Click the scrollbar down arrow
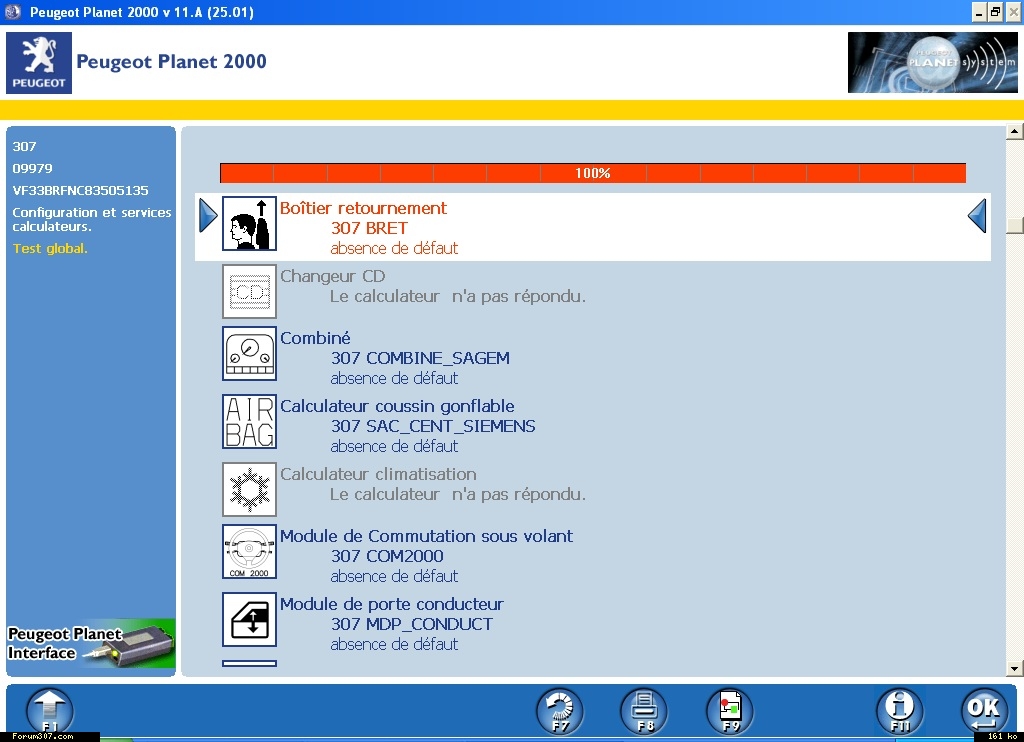Screen dimensions: 1024x742 click(1014, 668)
